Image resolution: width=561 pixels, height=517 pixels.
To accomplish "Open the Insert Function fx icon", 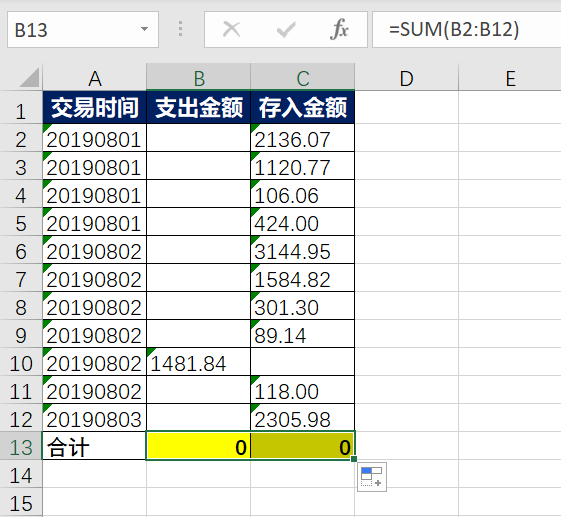I will (x=339, y=29).
